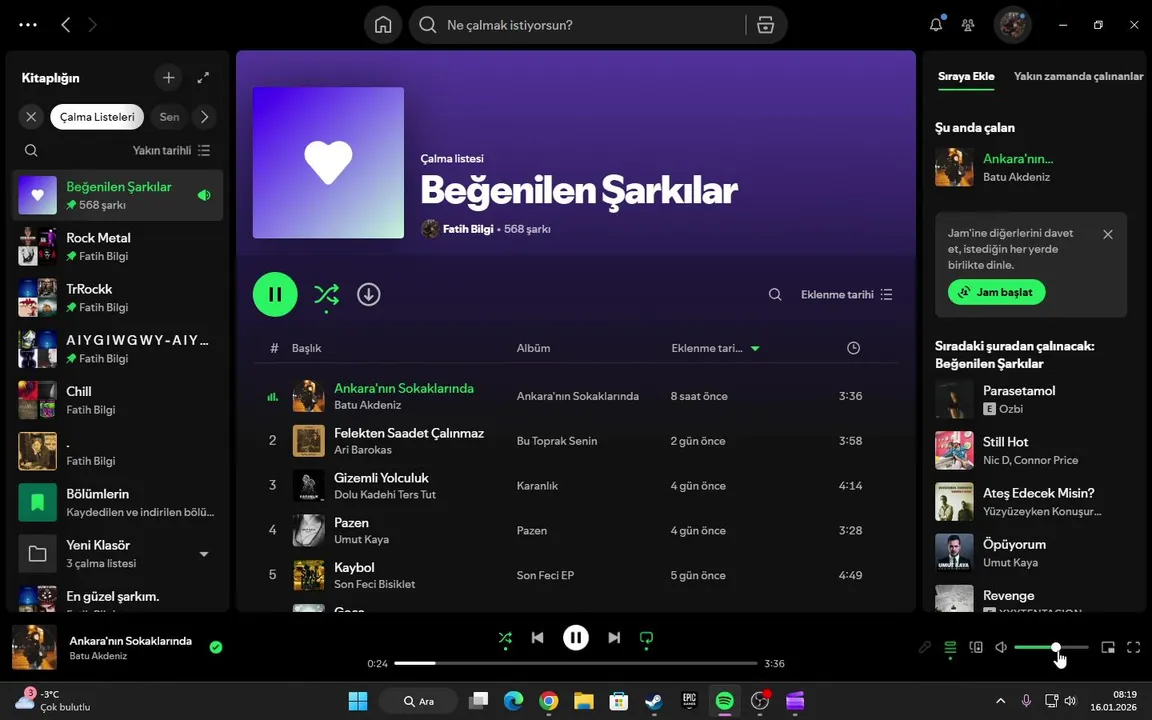Open Bölümlerin saved episodes
This screenshot has height=720, width=1152.
[x=118, y=503]
